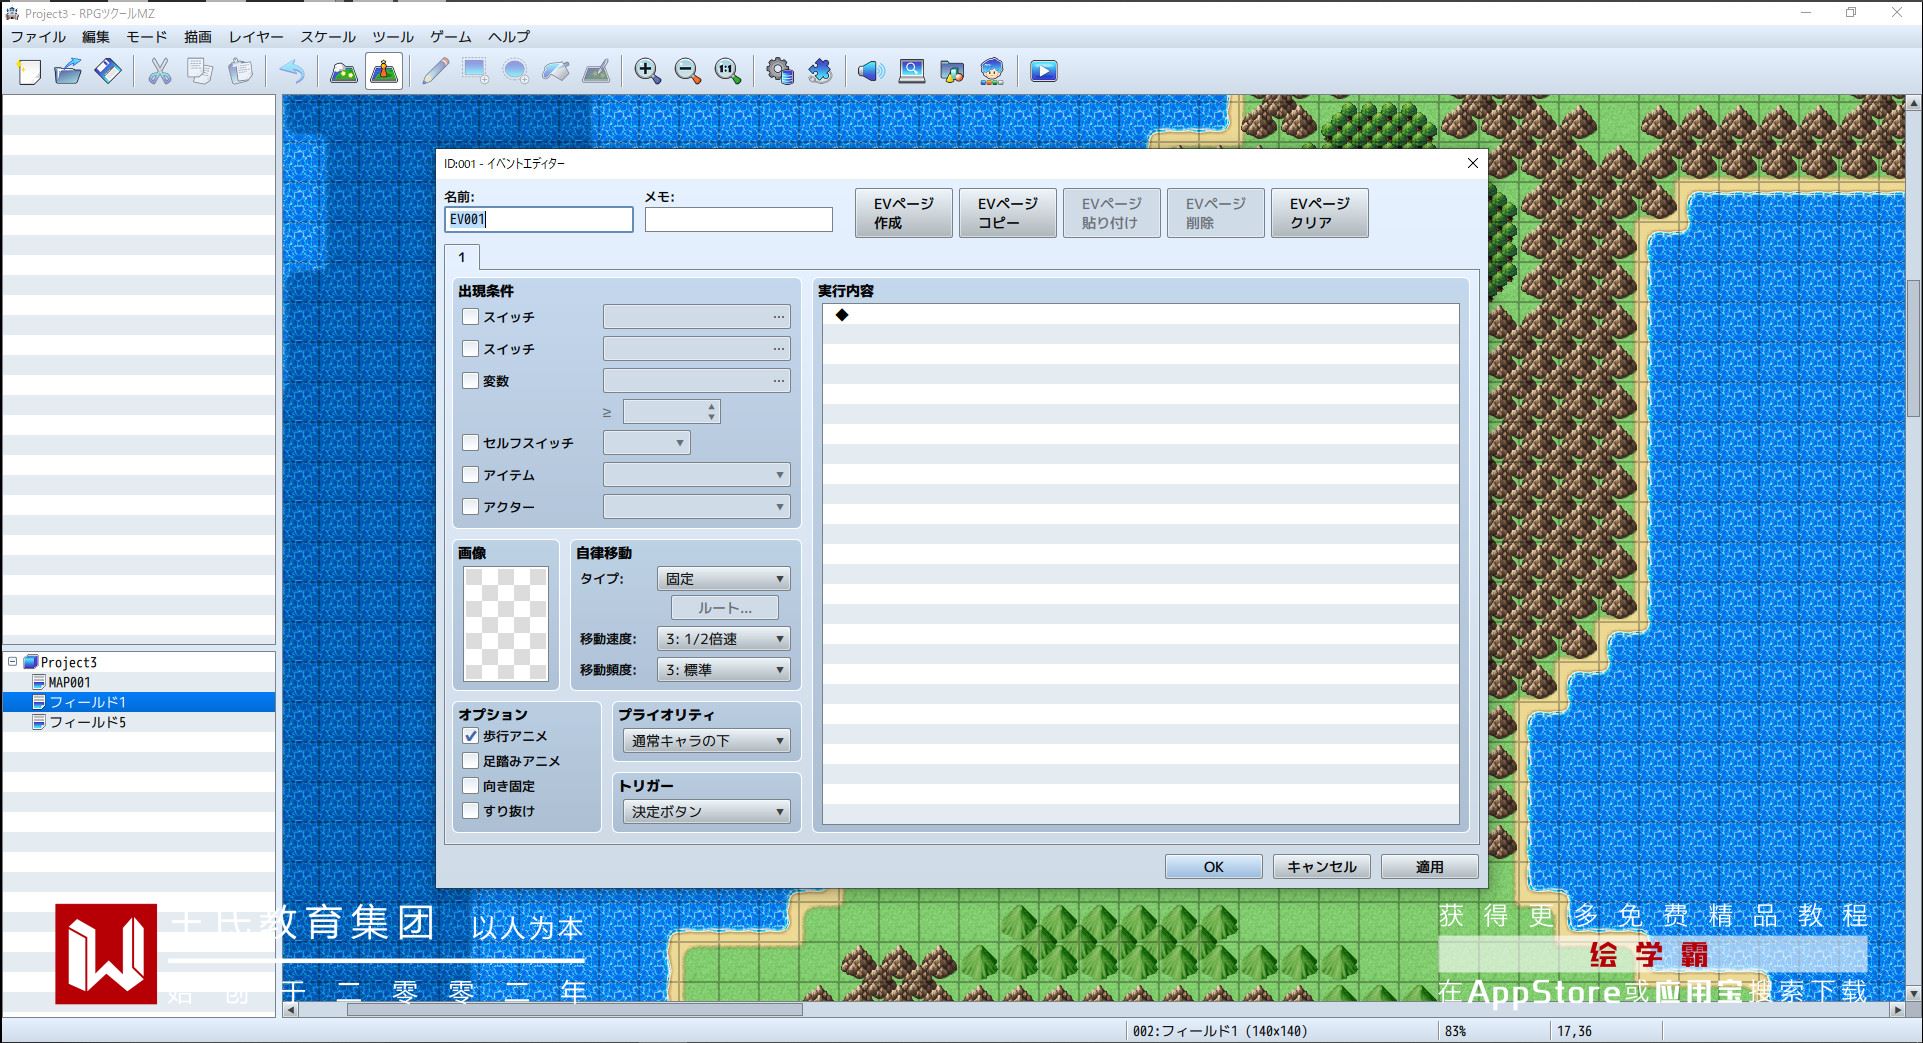Click the EVページコピー button
Screen dimensions: 1923x1043
(x=1008, y=213)
